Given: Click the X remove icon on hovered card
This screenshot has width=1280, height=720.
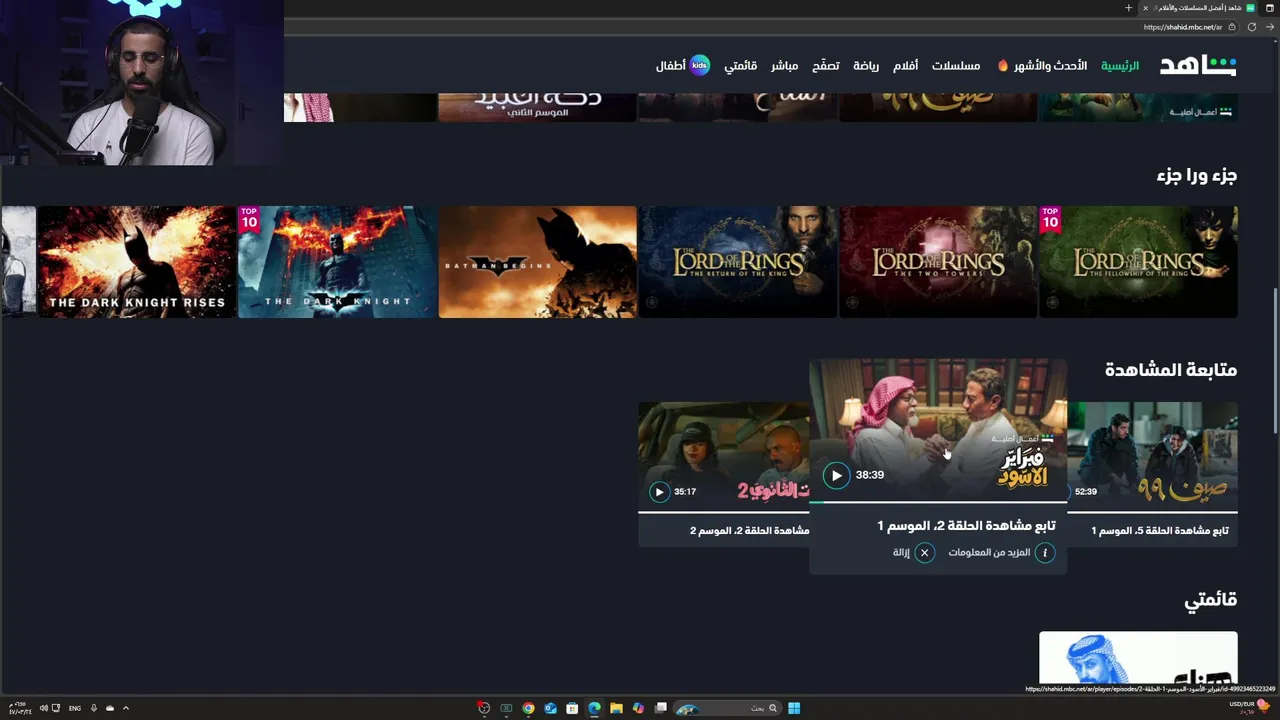Looking at the screenshot, I should click(924, 552).
